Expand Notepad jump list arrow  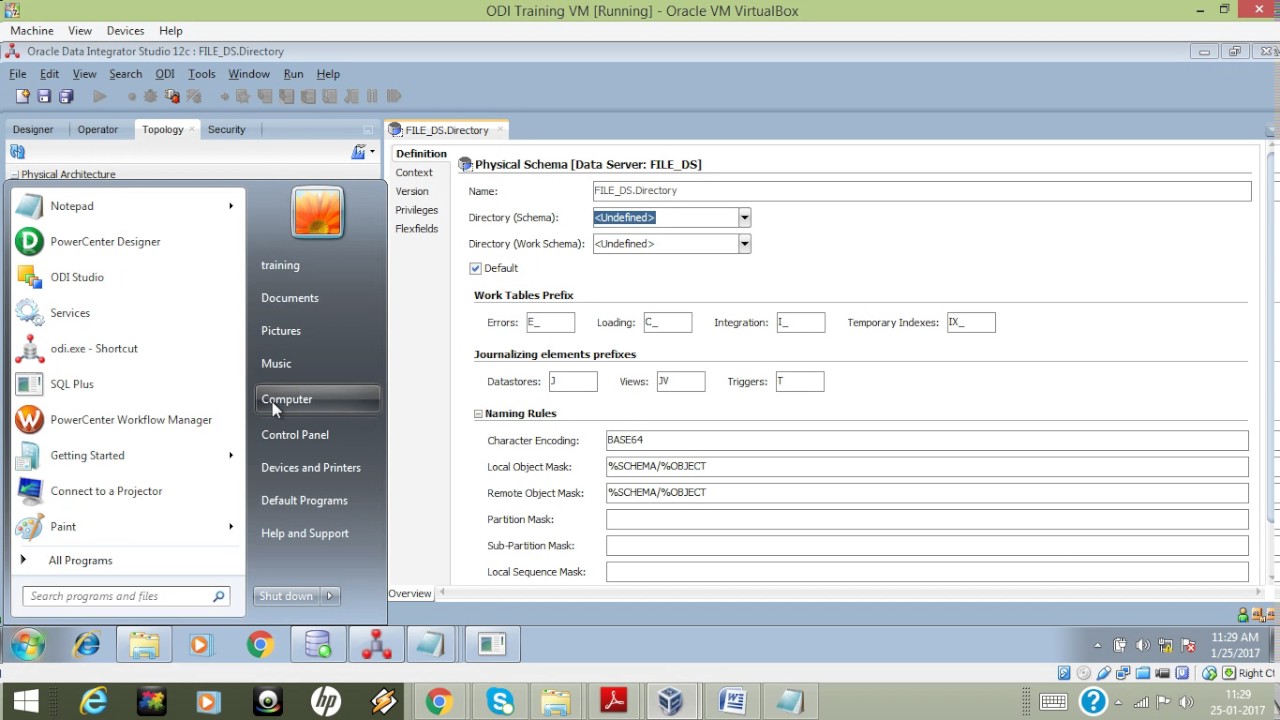point(231,206)
